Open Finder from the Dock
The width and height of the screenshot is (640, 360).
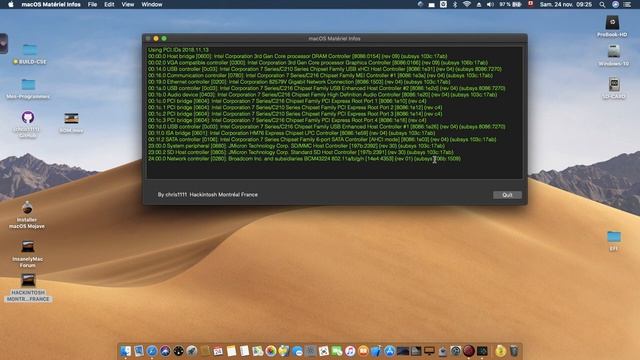click(x=125, y=351)
